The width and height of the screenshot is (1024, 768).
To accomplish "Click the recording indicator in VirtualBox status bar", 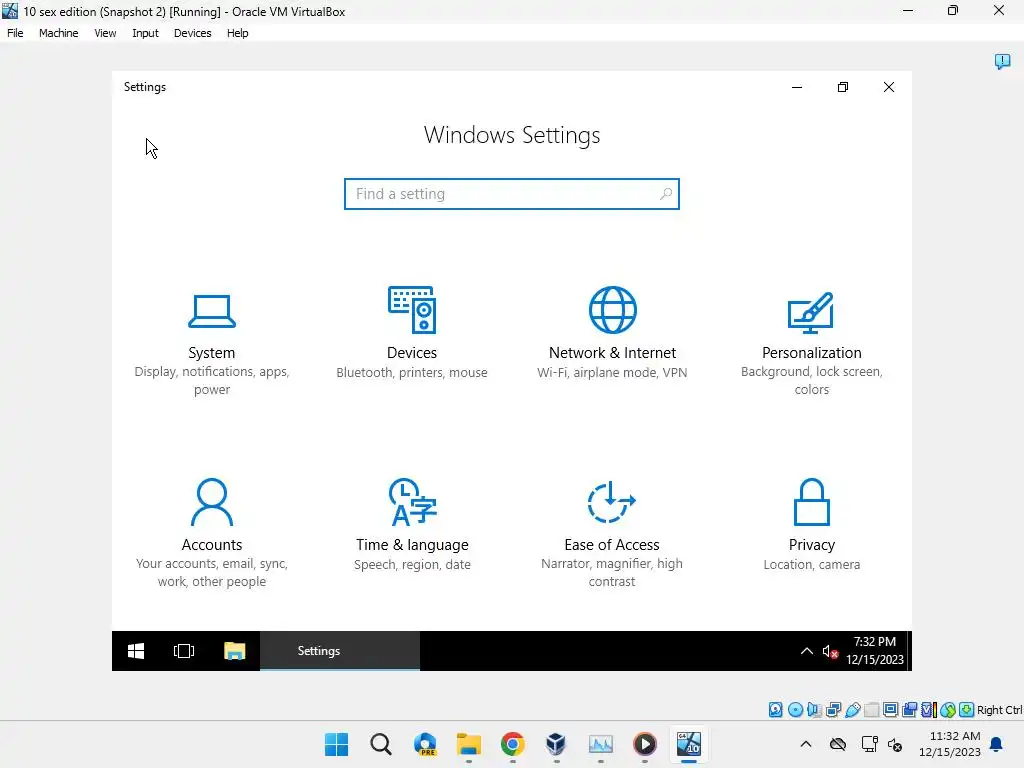I will [x=909, y=710].
